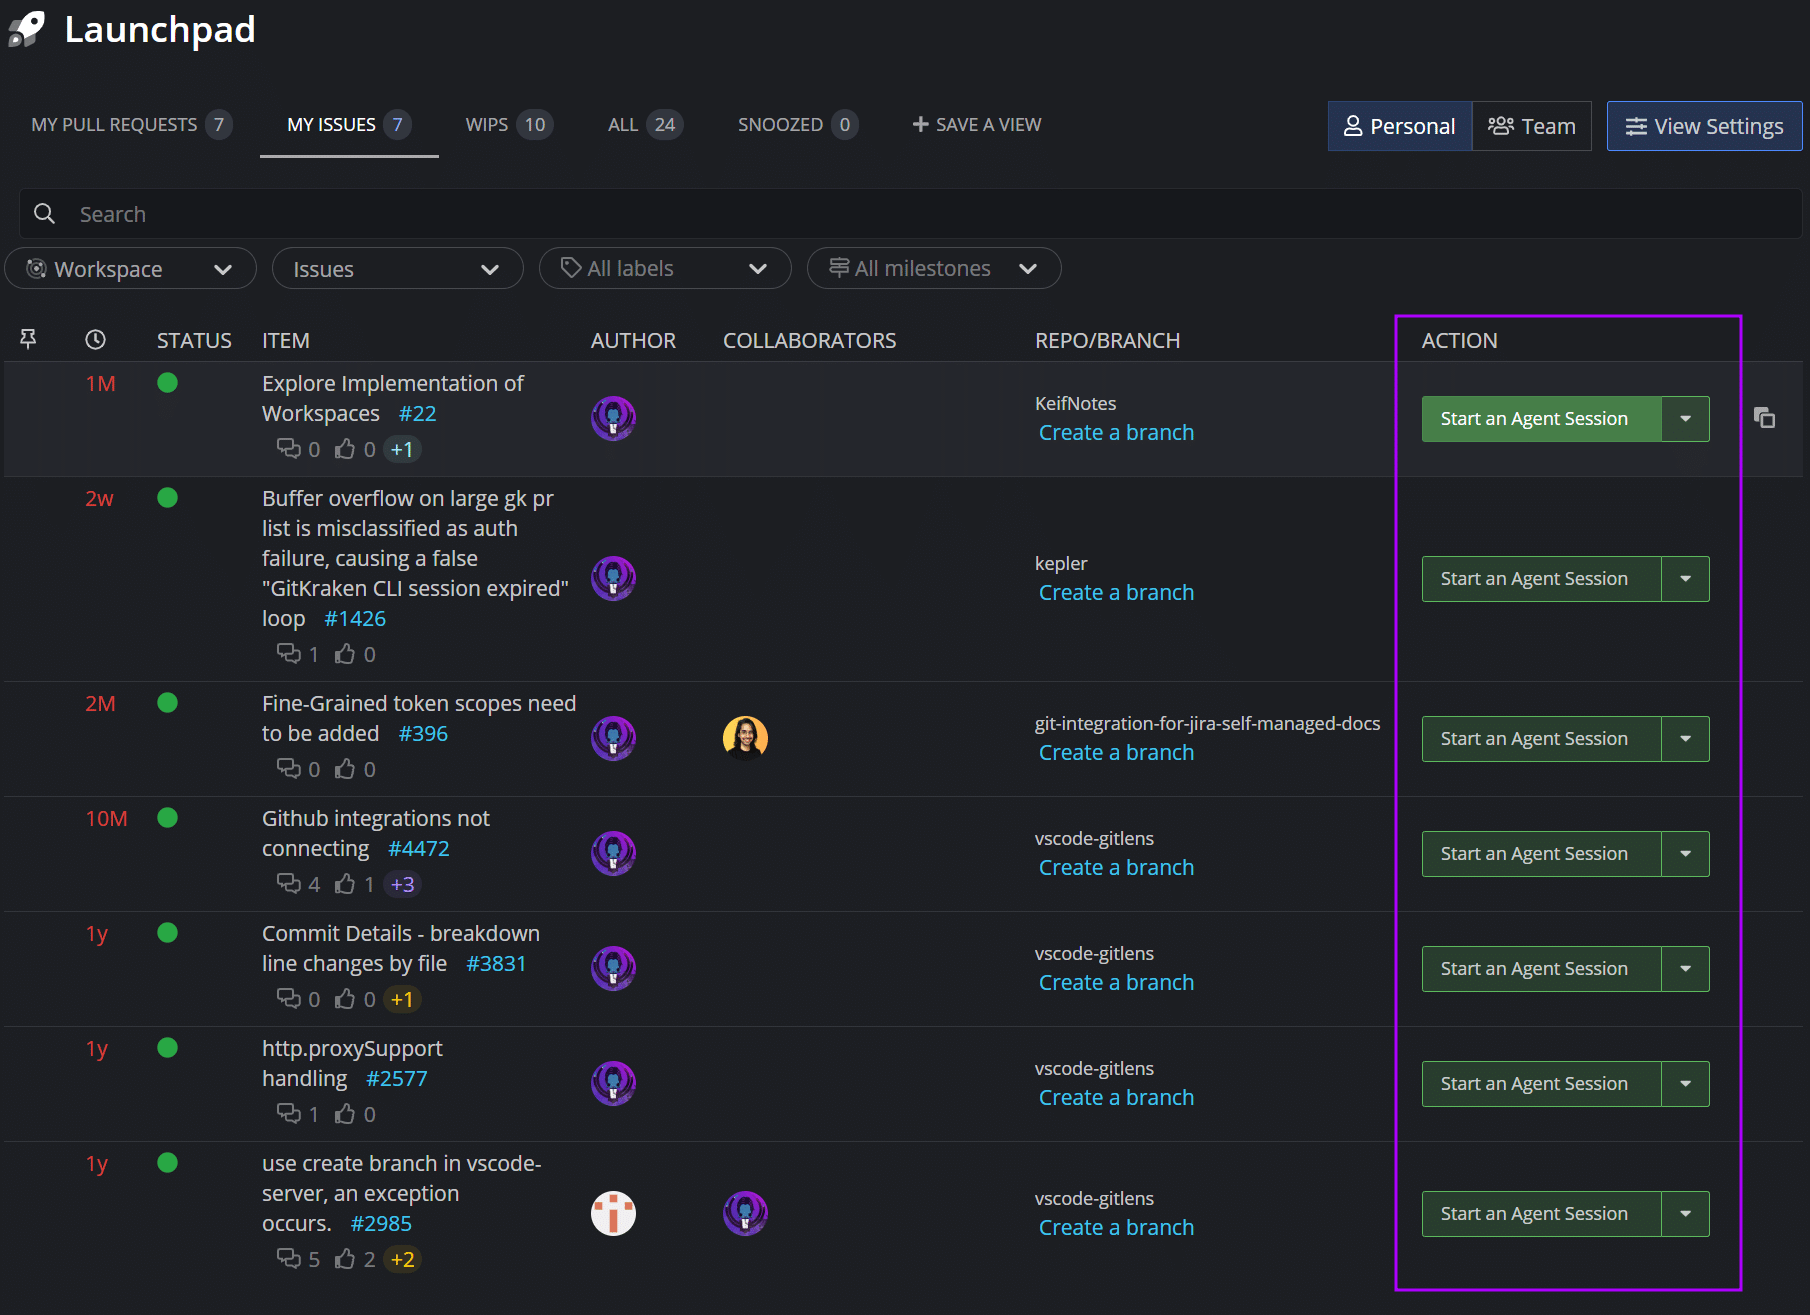Image resolution: width=1810 pixels, height=1315 pixels.
Task: Click the +1 reactions badge on #22
Action: coord(403,449)
